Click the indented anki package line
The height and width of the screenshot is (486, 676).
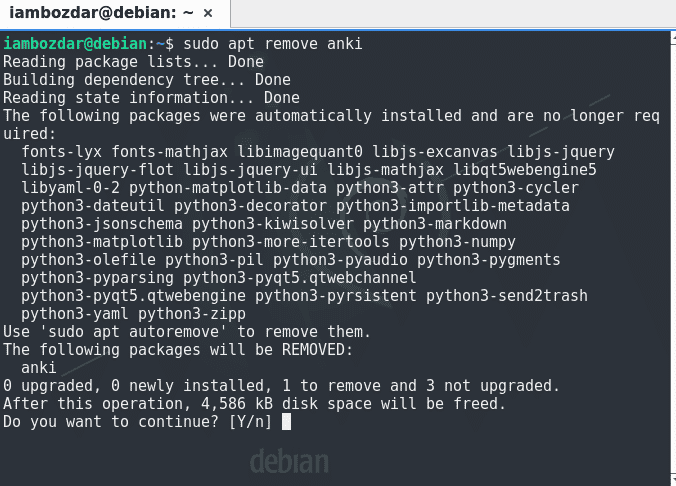click(39, 368)
